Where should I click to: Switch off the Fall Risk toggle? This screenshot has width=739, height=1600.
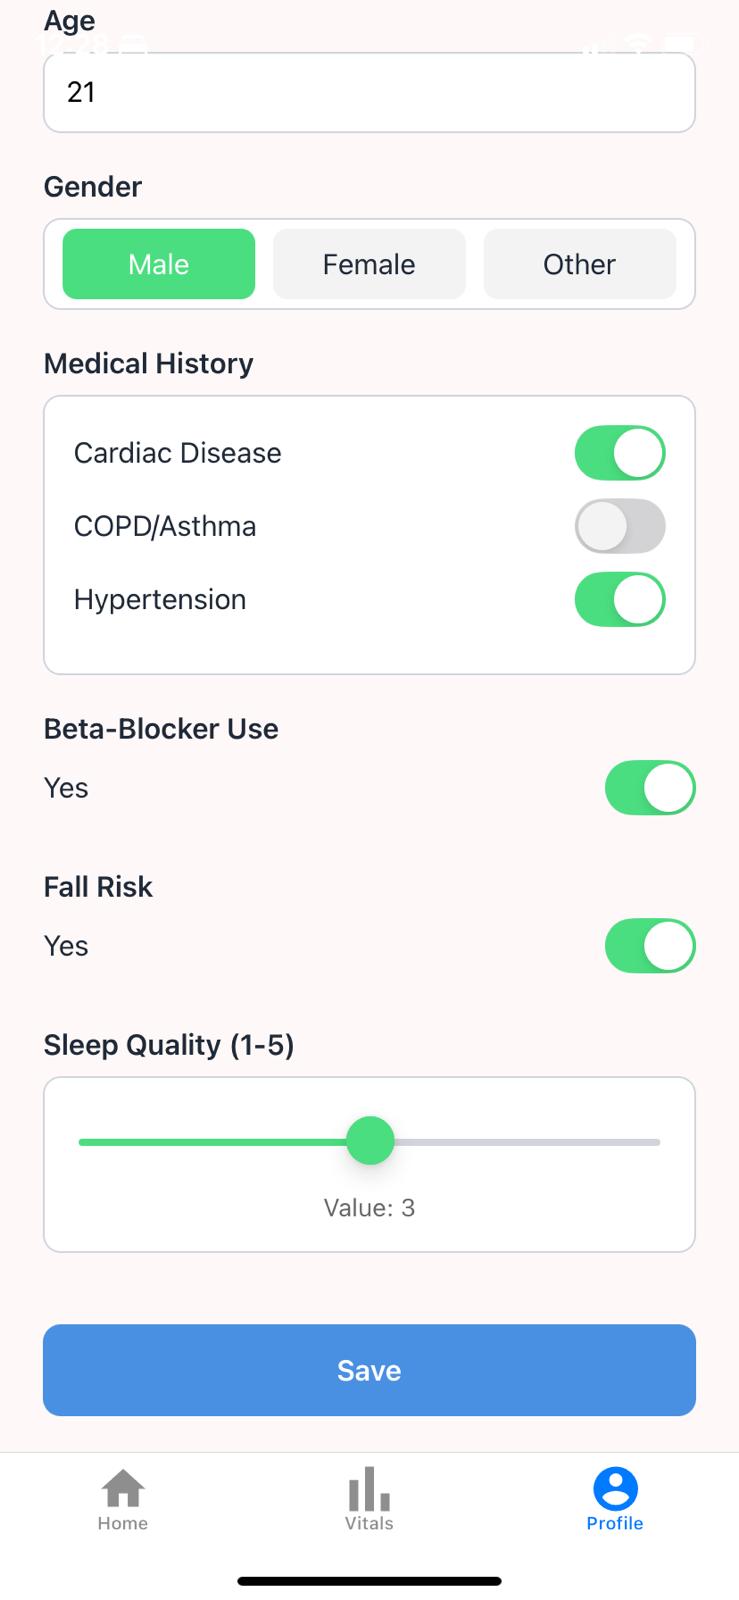point(650,946)
